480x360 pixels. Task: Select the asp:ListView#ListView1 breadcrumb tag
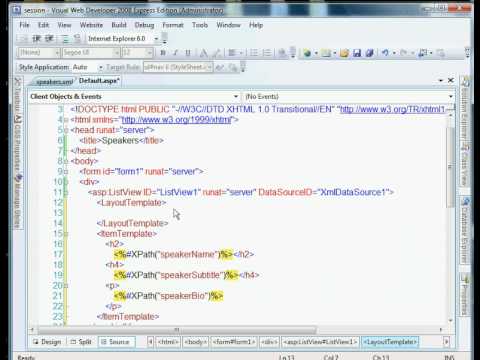[320, 342]
